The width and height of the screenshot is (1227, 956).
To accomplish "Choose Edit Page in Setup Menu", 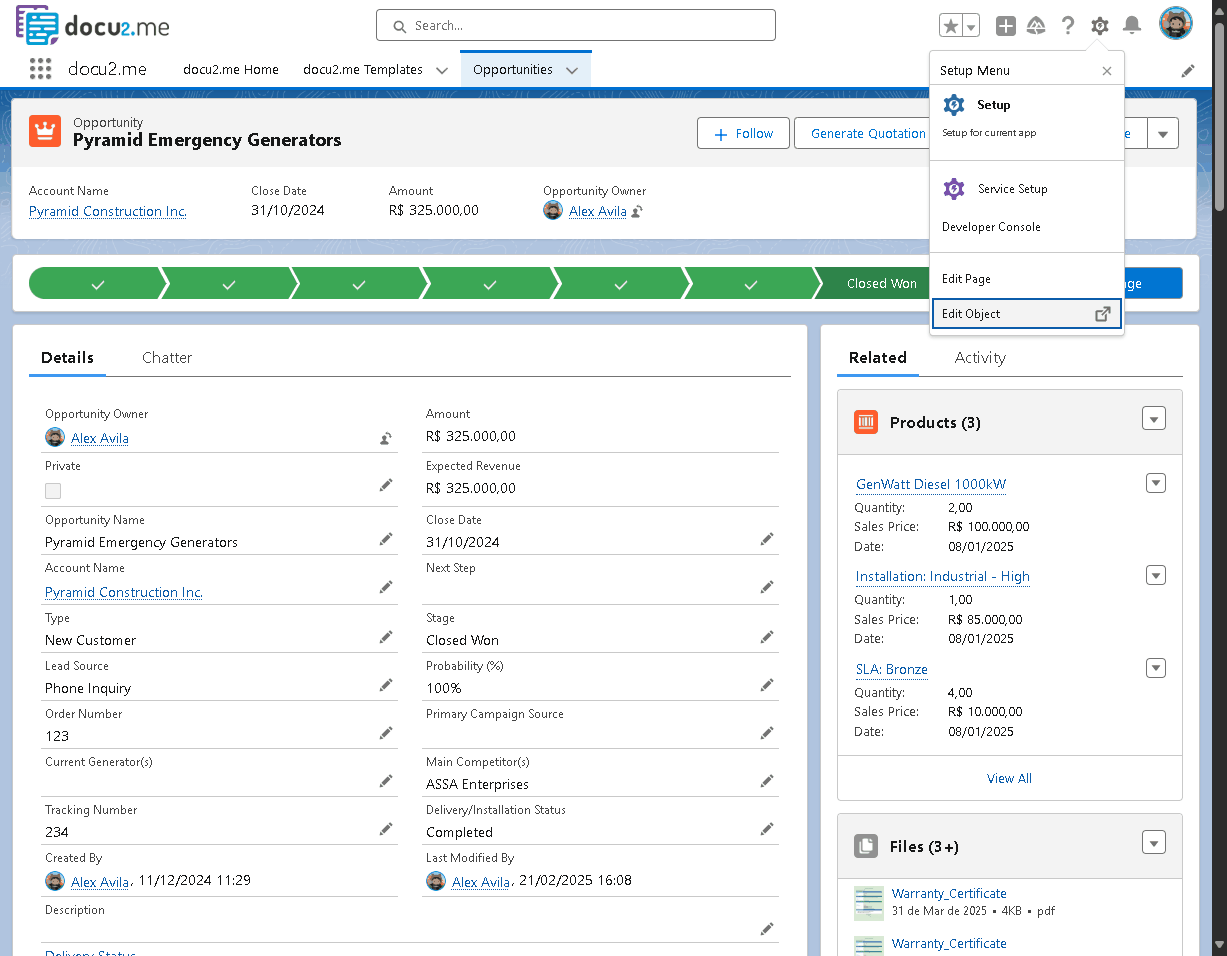I will pyautogui.click(x=1026, y=279).
